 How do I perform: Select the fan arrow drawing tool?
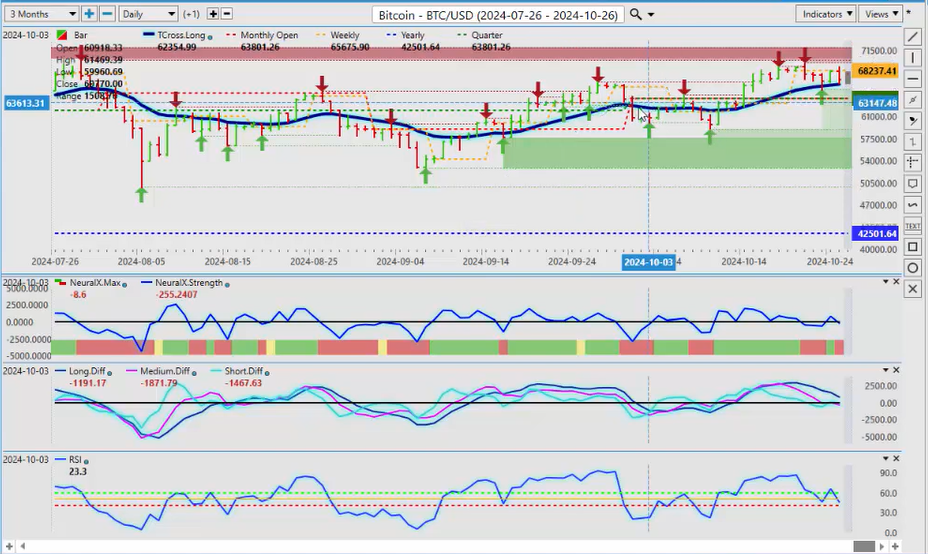pyautogui.click(x=913, y=121)
